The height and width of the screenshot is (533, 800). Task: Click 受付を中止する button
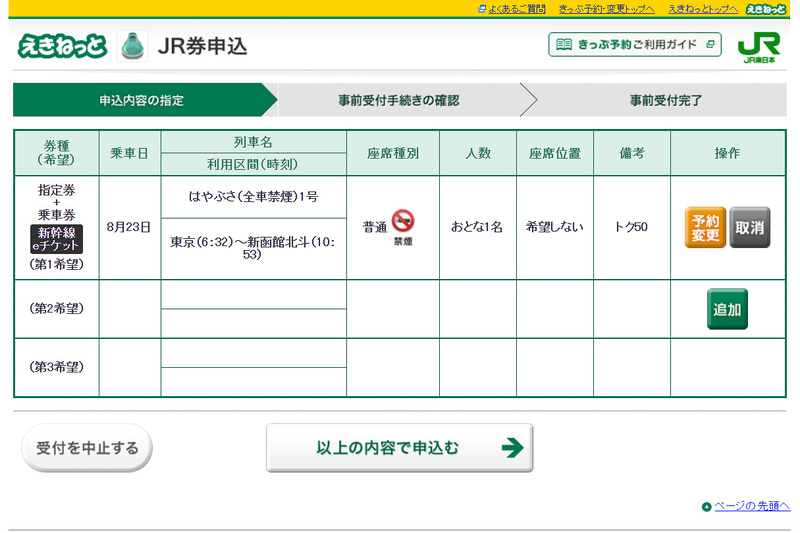(x=87, y=448)
